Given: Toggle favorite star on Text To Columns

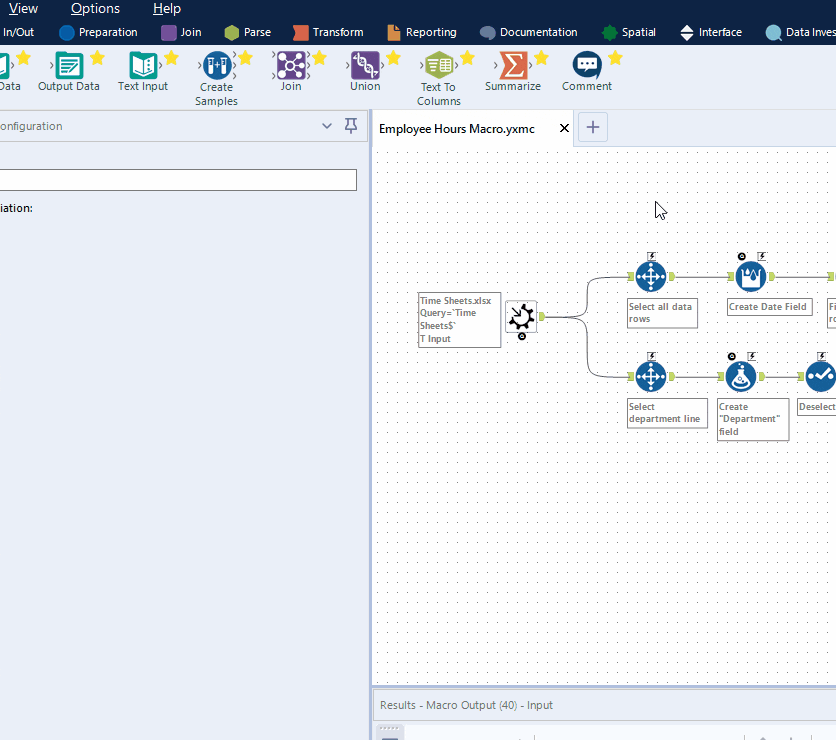Looking at the screenshot, I should (468, 58).
